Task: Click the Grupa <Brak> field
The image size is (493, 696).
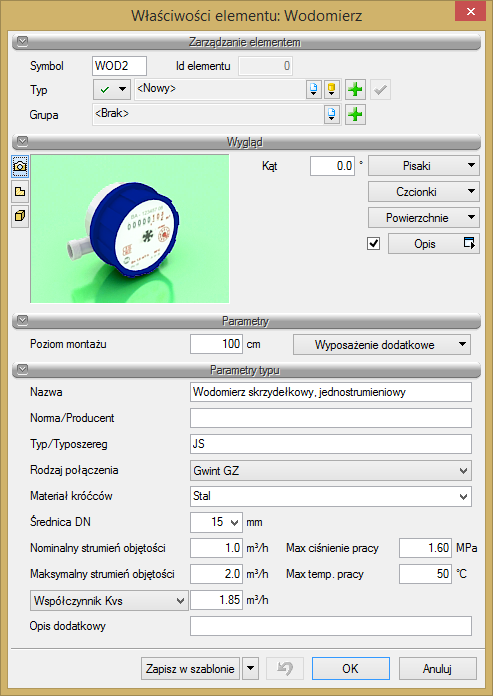Action: tap(208, 114)
